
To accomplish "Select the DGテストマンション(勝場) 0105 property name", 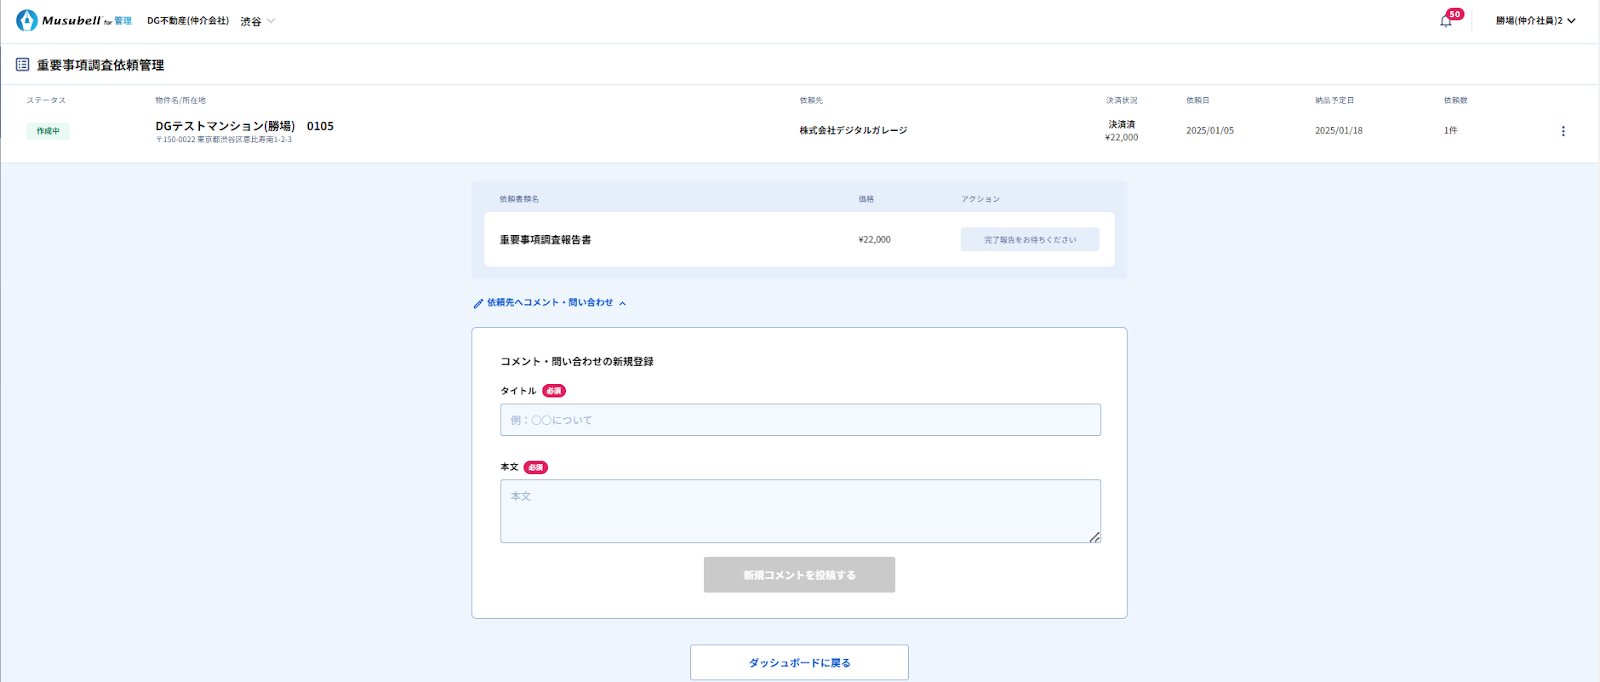I will (244, 126).
